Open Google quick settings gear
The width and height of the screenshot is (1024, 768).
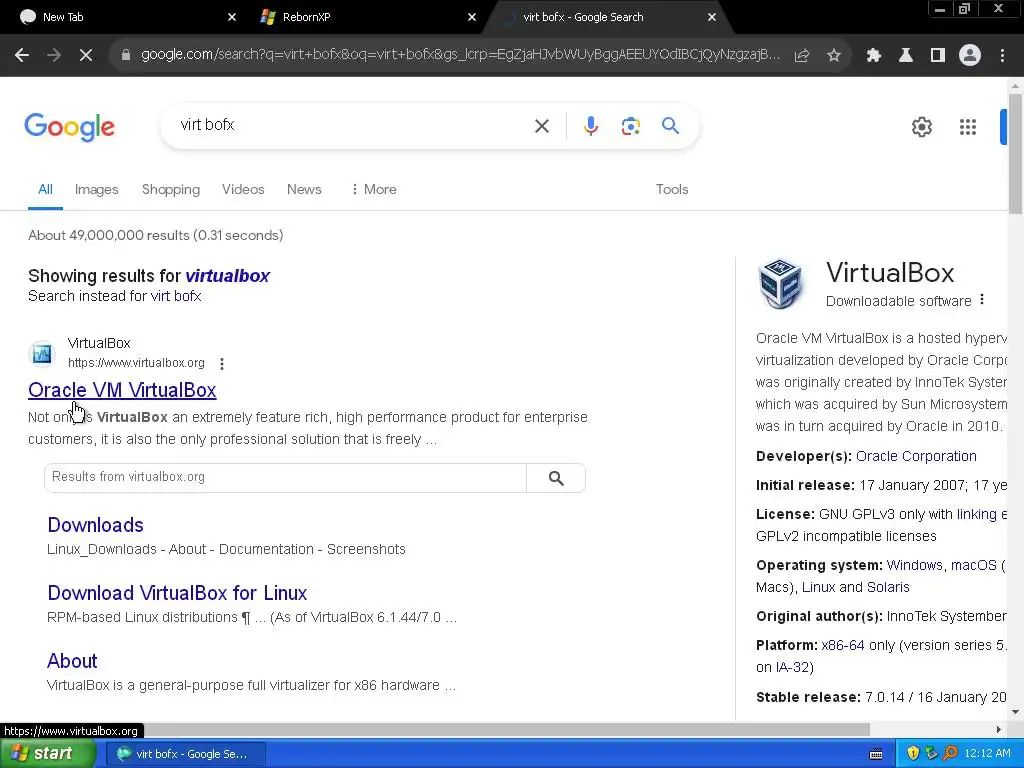pyautogui.click(x=921, y=127)
